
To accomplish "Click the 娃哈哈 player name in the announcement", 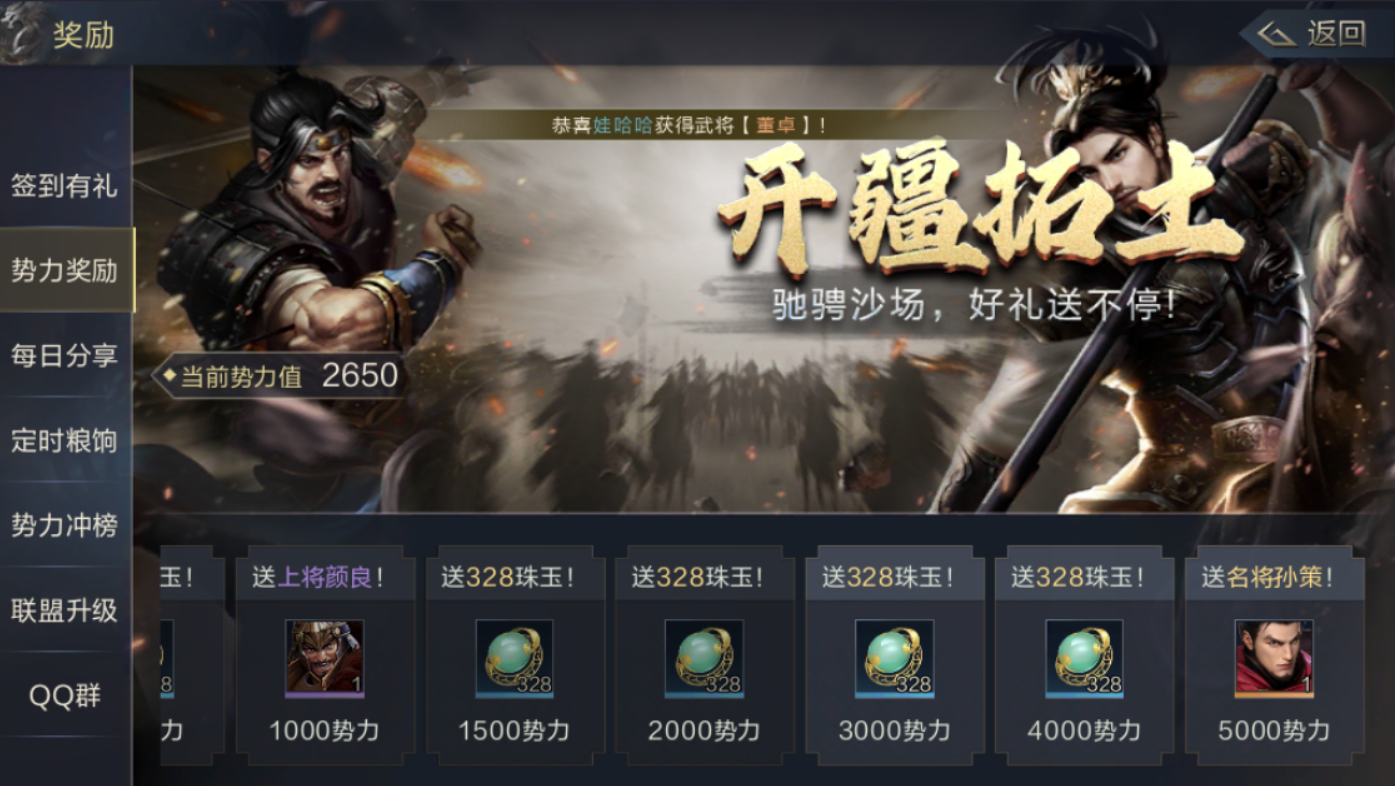I will pyautogui.click(x=623, y=126).
